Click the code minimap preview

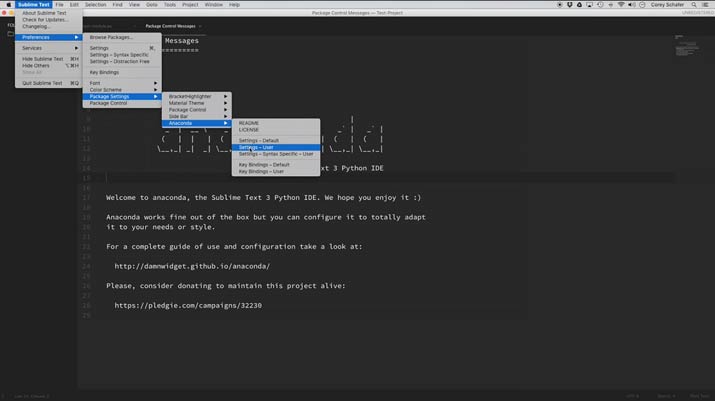tap(687, 46)
